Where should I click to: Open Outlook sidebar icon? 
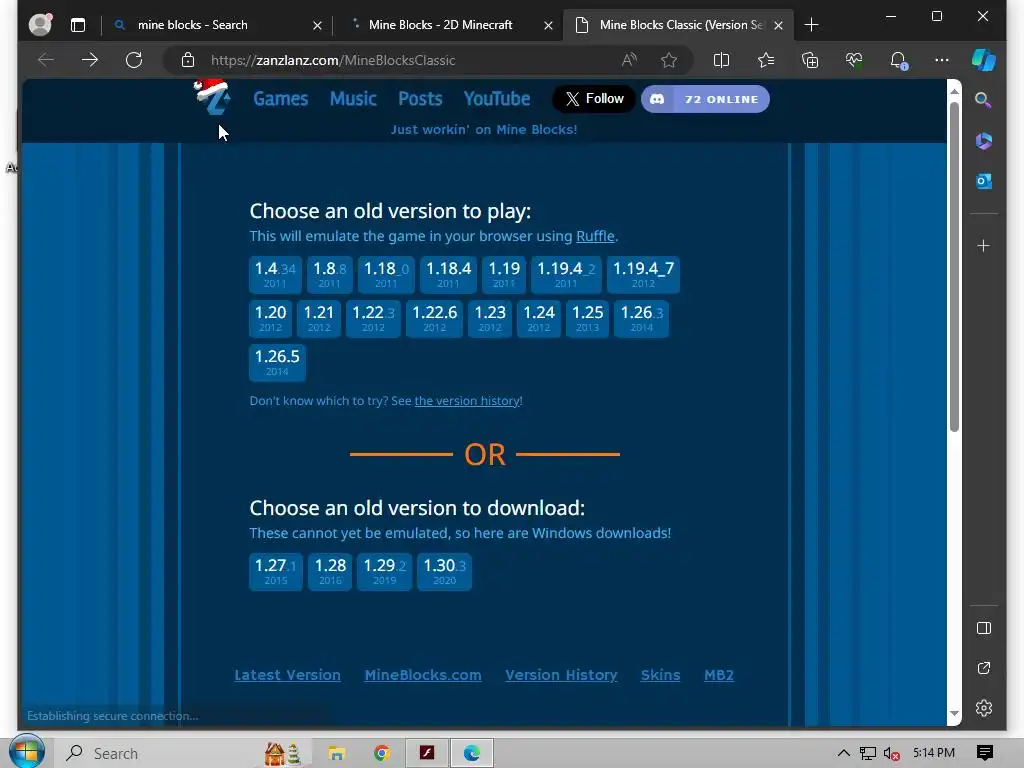(984, 181)
